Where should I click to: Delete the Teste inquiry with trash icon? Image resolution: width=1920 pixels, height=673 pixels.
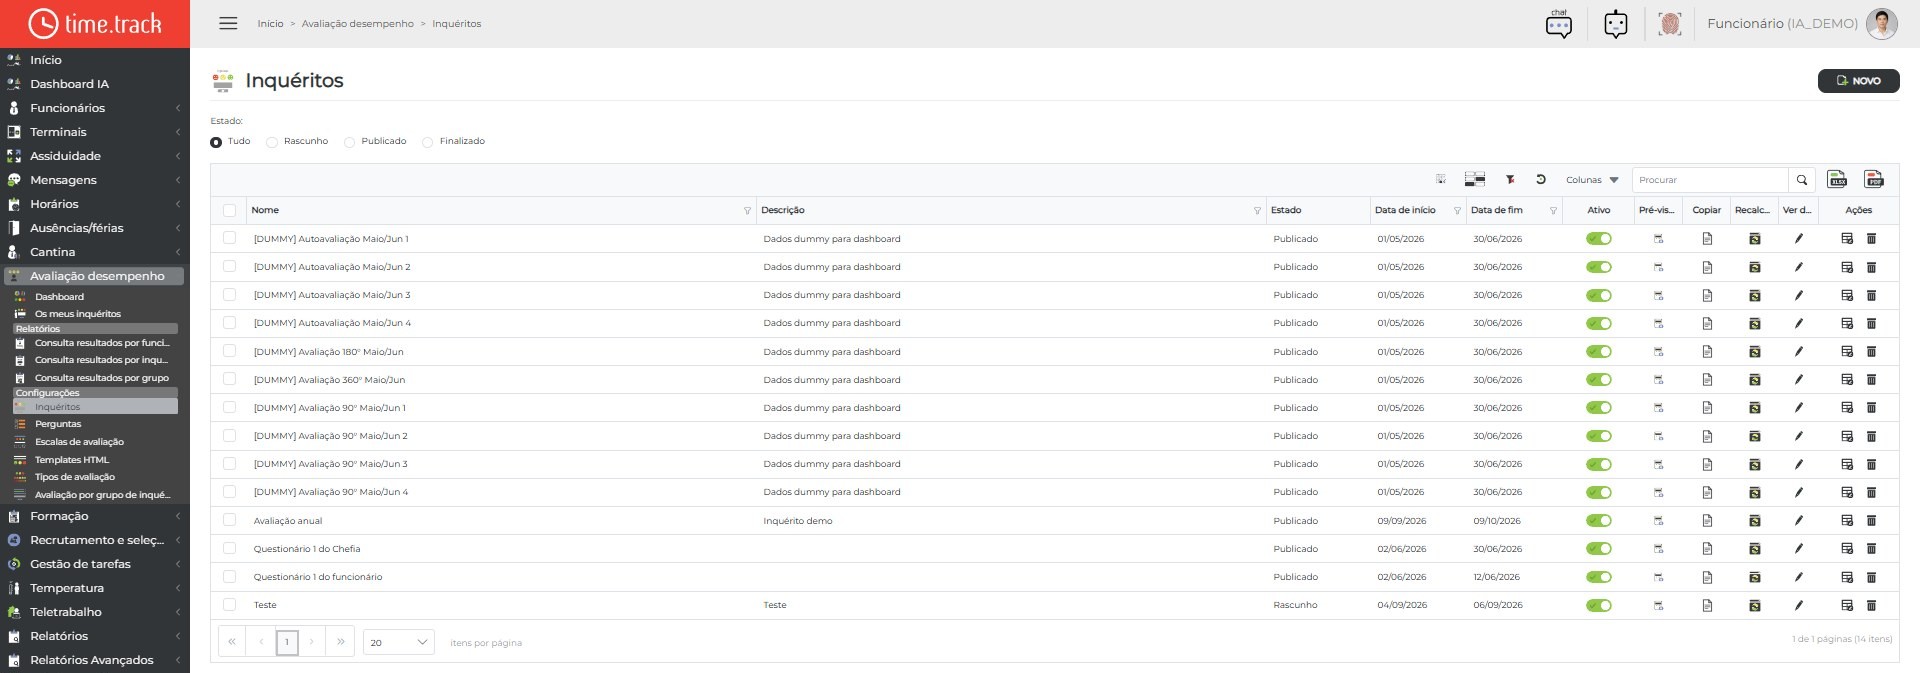tap(1871, 605)
